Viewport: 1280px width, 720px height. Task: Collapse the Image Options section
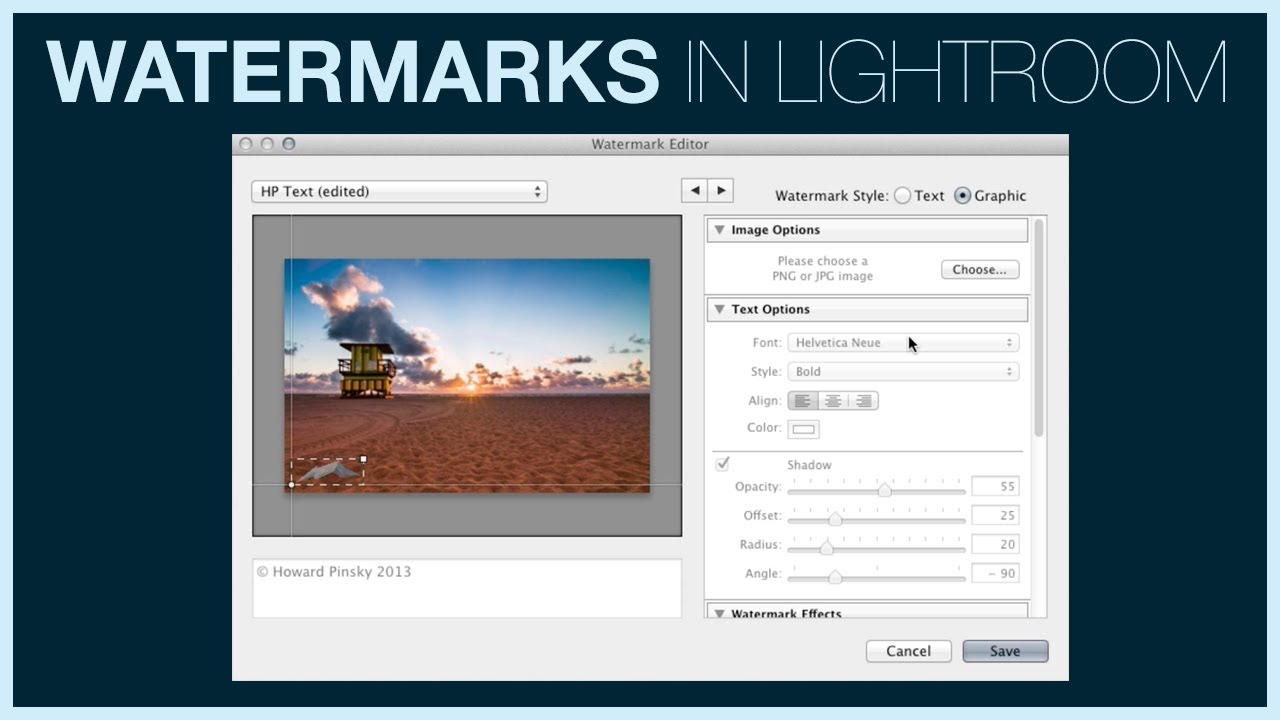click(x=719, y=230)
